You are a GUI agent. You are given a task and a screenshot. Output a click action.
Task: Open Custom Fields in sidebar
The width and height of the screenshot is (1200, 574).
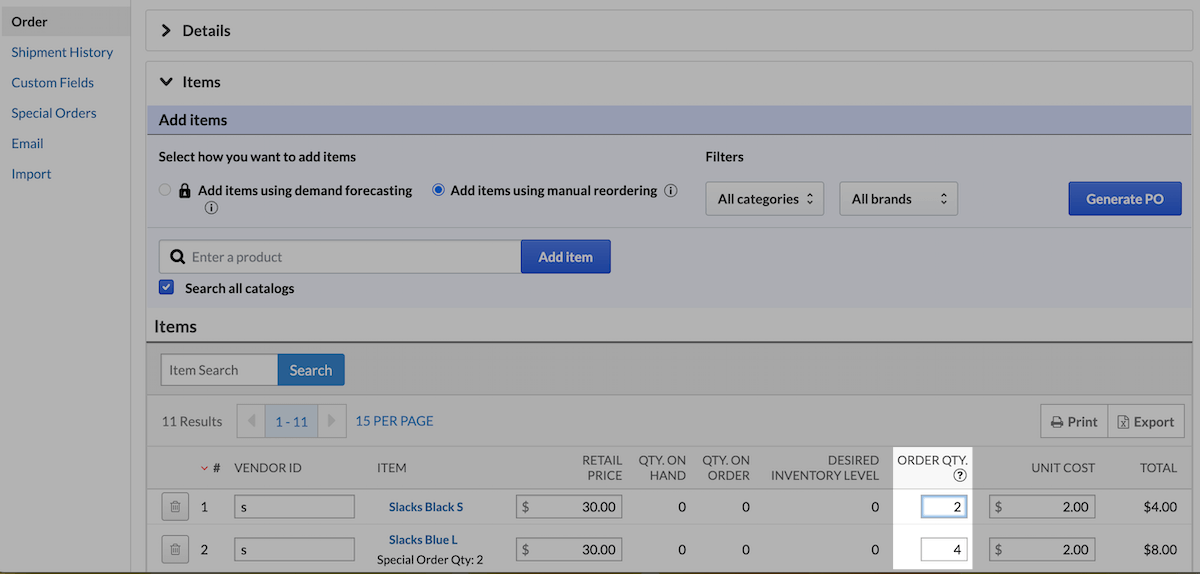click(x=53, y=82)
